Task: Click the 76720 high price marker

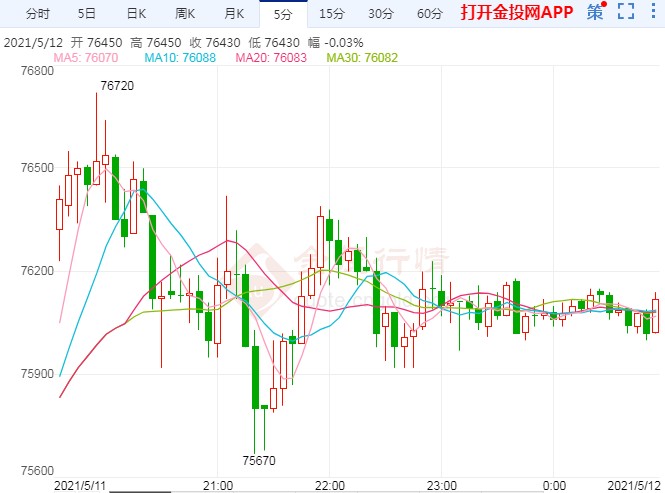Action: click(117, 86)
